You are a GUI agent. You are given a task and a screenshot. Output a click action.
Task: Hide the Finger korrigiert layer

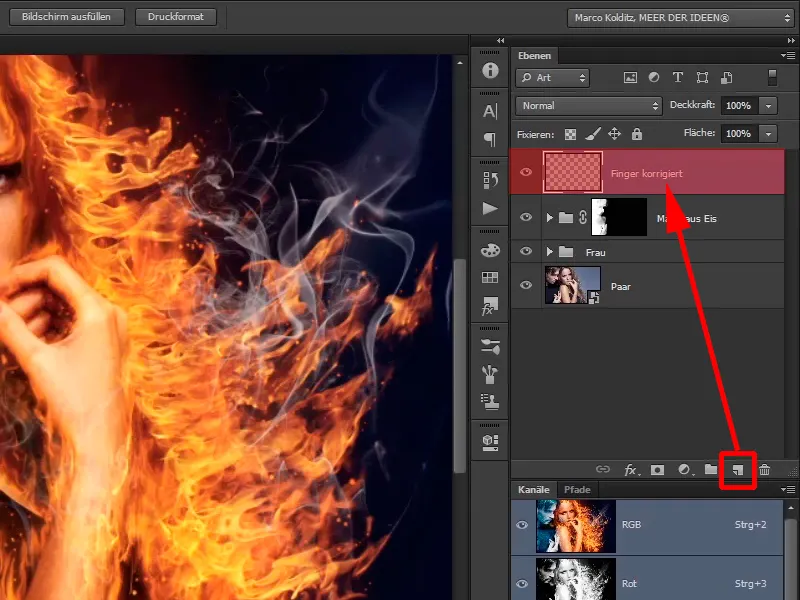[526, 172]
